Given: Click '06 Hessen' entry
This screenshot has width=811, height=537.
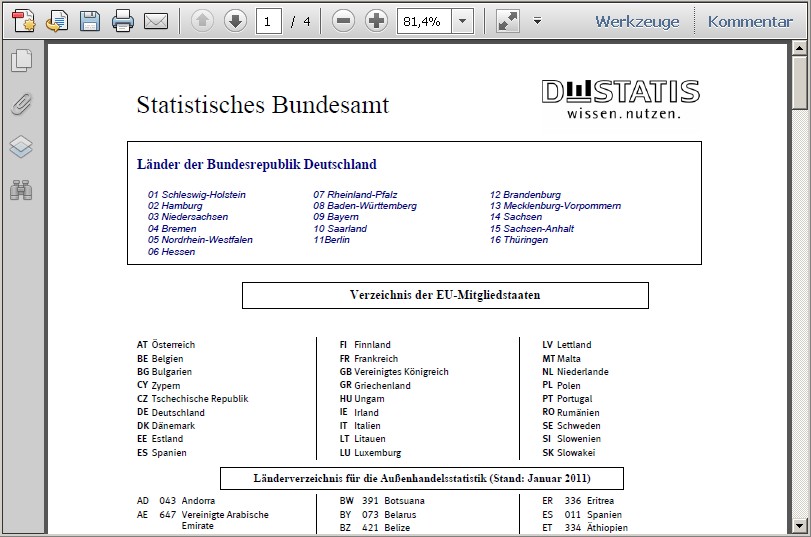Looking at the screenshot, I should [x=171, y=252].
